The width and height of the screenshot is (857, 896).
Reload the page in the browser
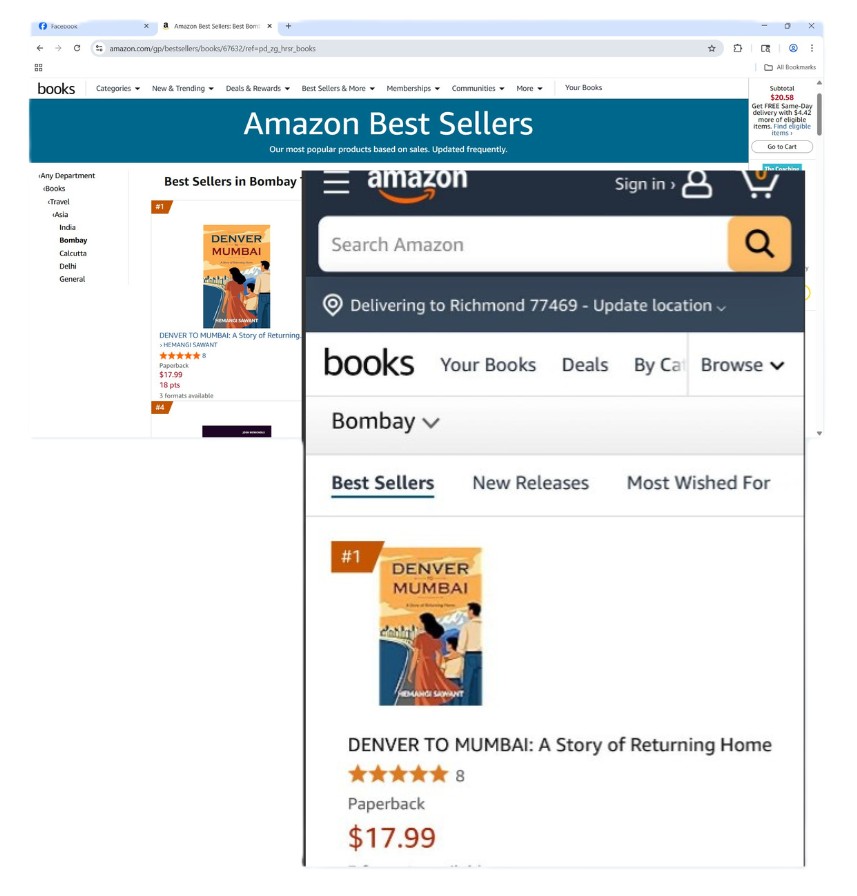[77, 49]
